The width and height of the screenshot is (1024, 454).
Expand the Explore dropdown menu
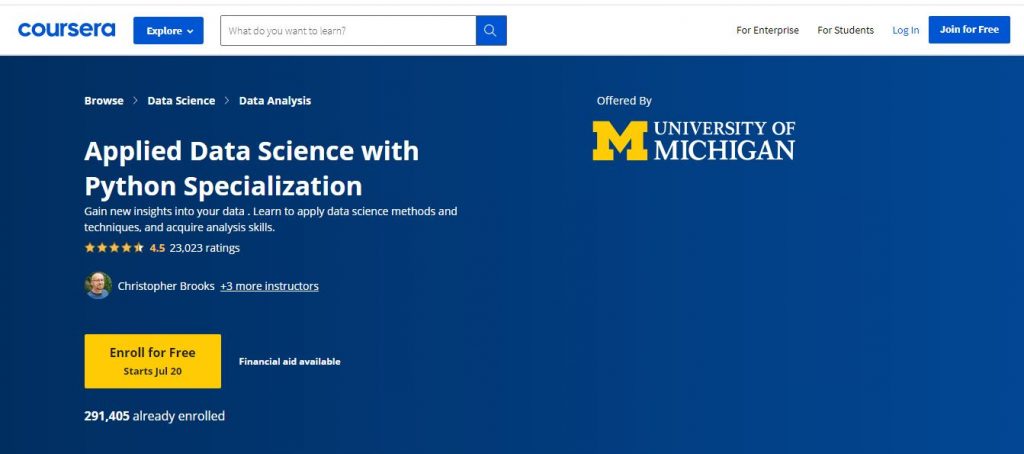click(x=168, y=31)
